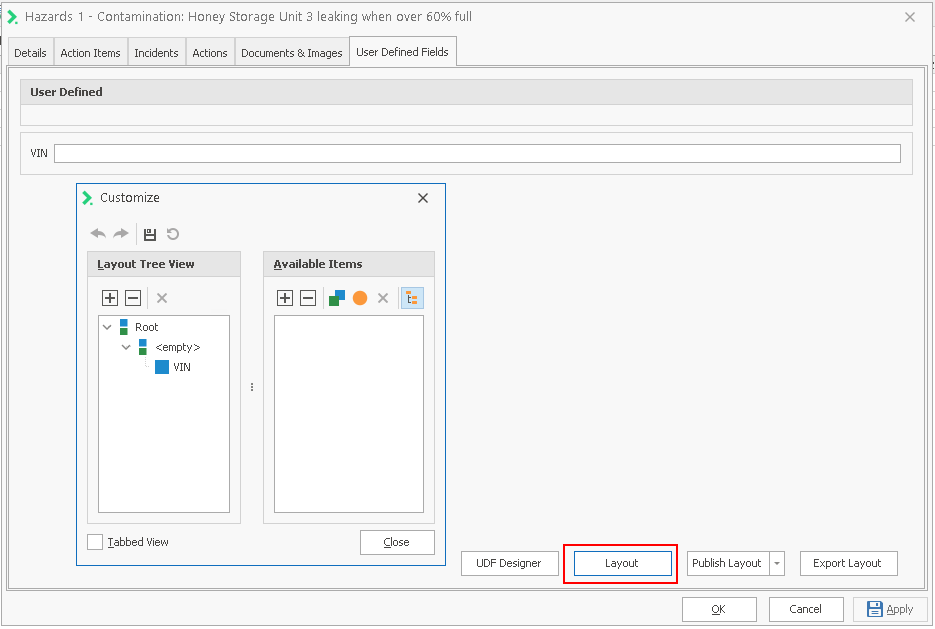Collapse the <empty> group node
The image size is (935, 629).
coord(126,347)
